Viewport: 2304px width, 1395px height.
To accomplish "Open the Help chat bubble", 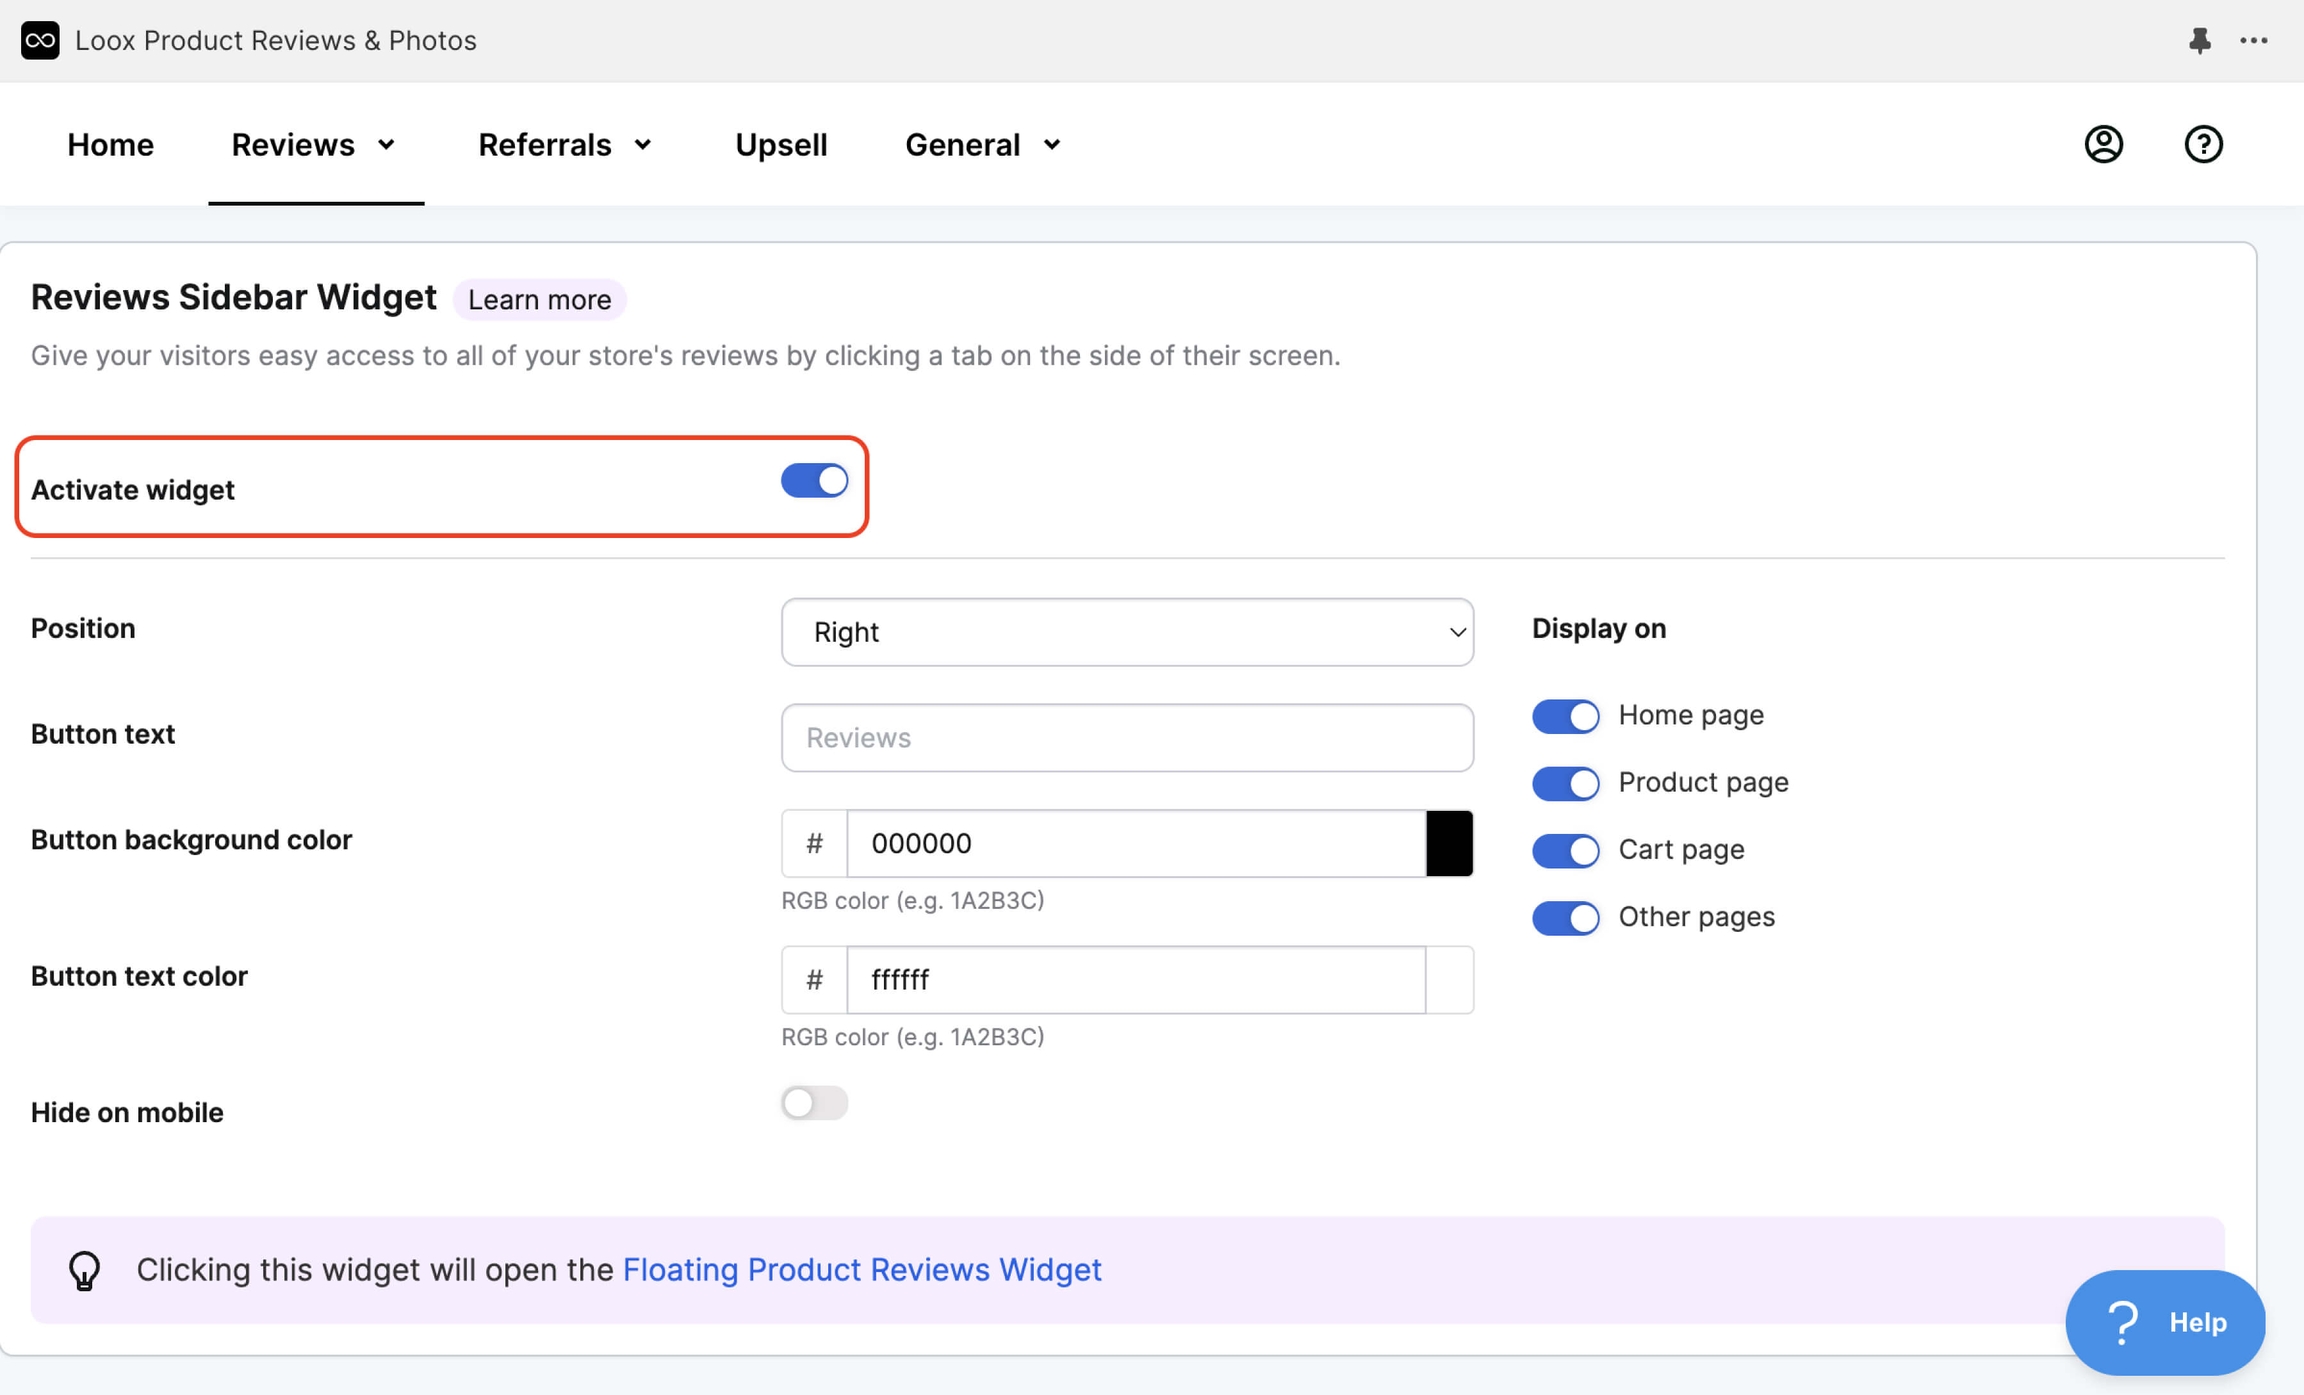I will [2165, 1321].
